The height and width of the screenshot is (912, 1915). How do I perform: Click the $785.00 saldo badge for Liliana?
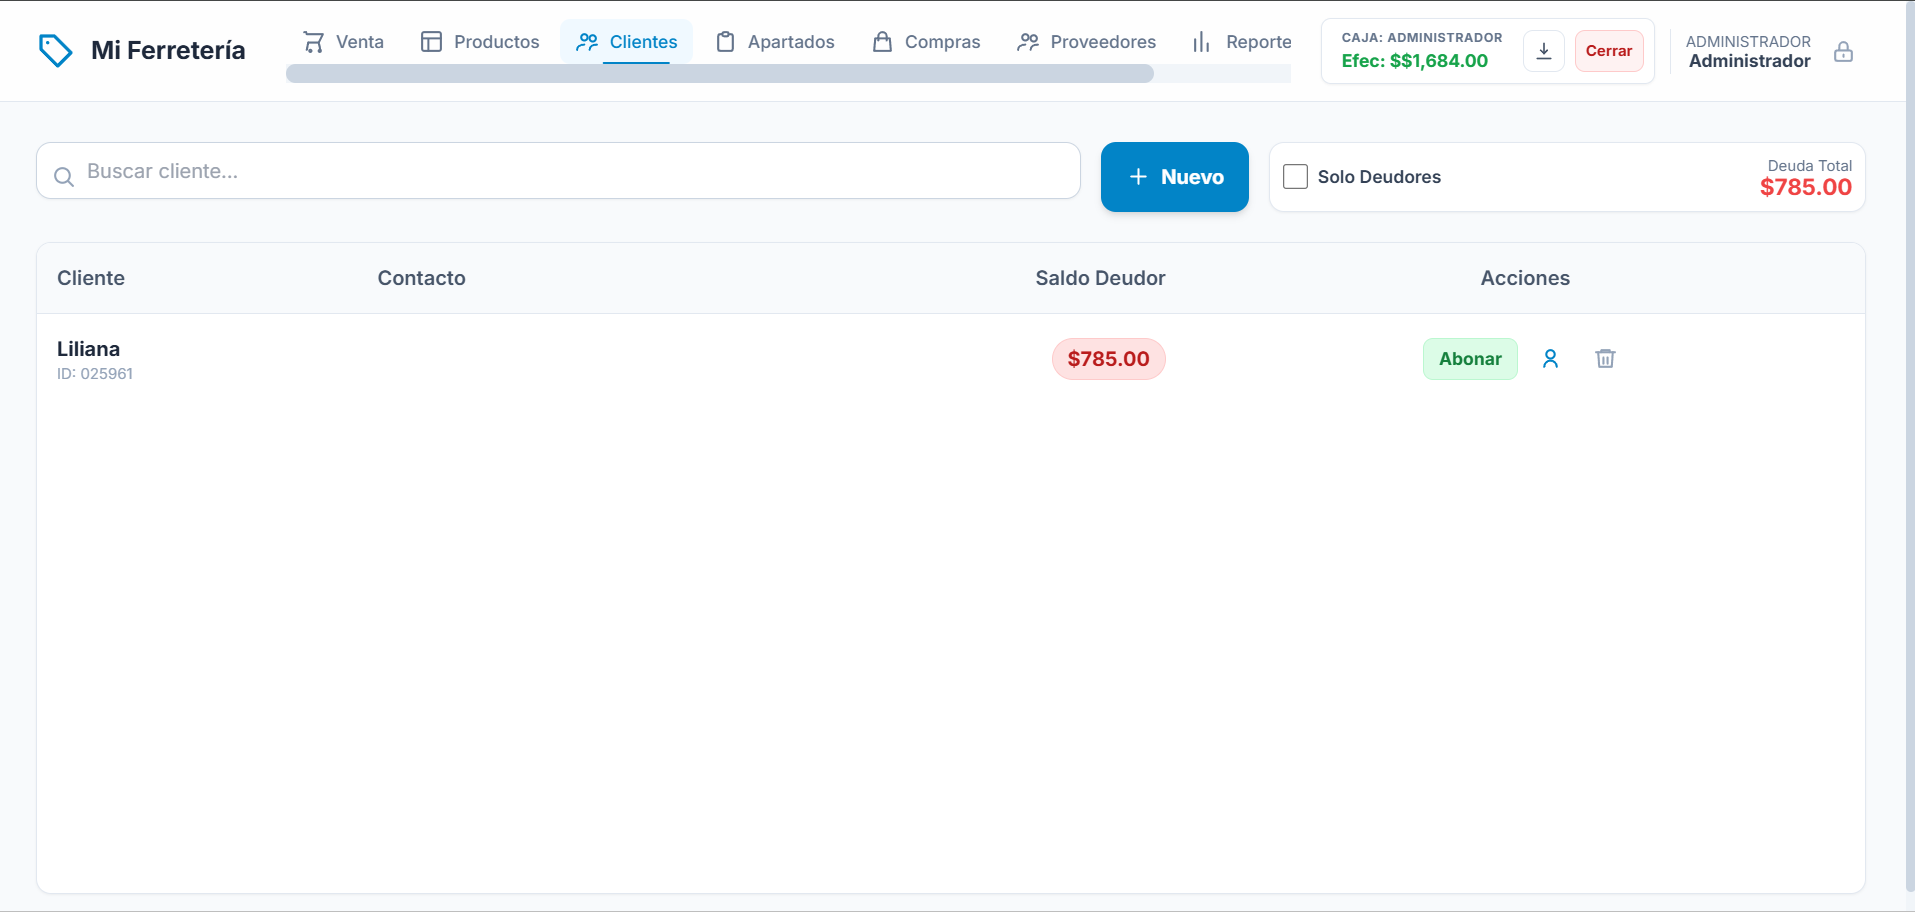(x=1108, y=359)
